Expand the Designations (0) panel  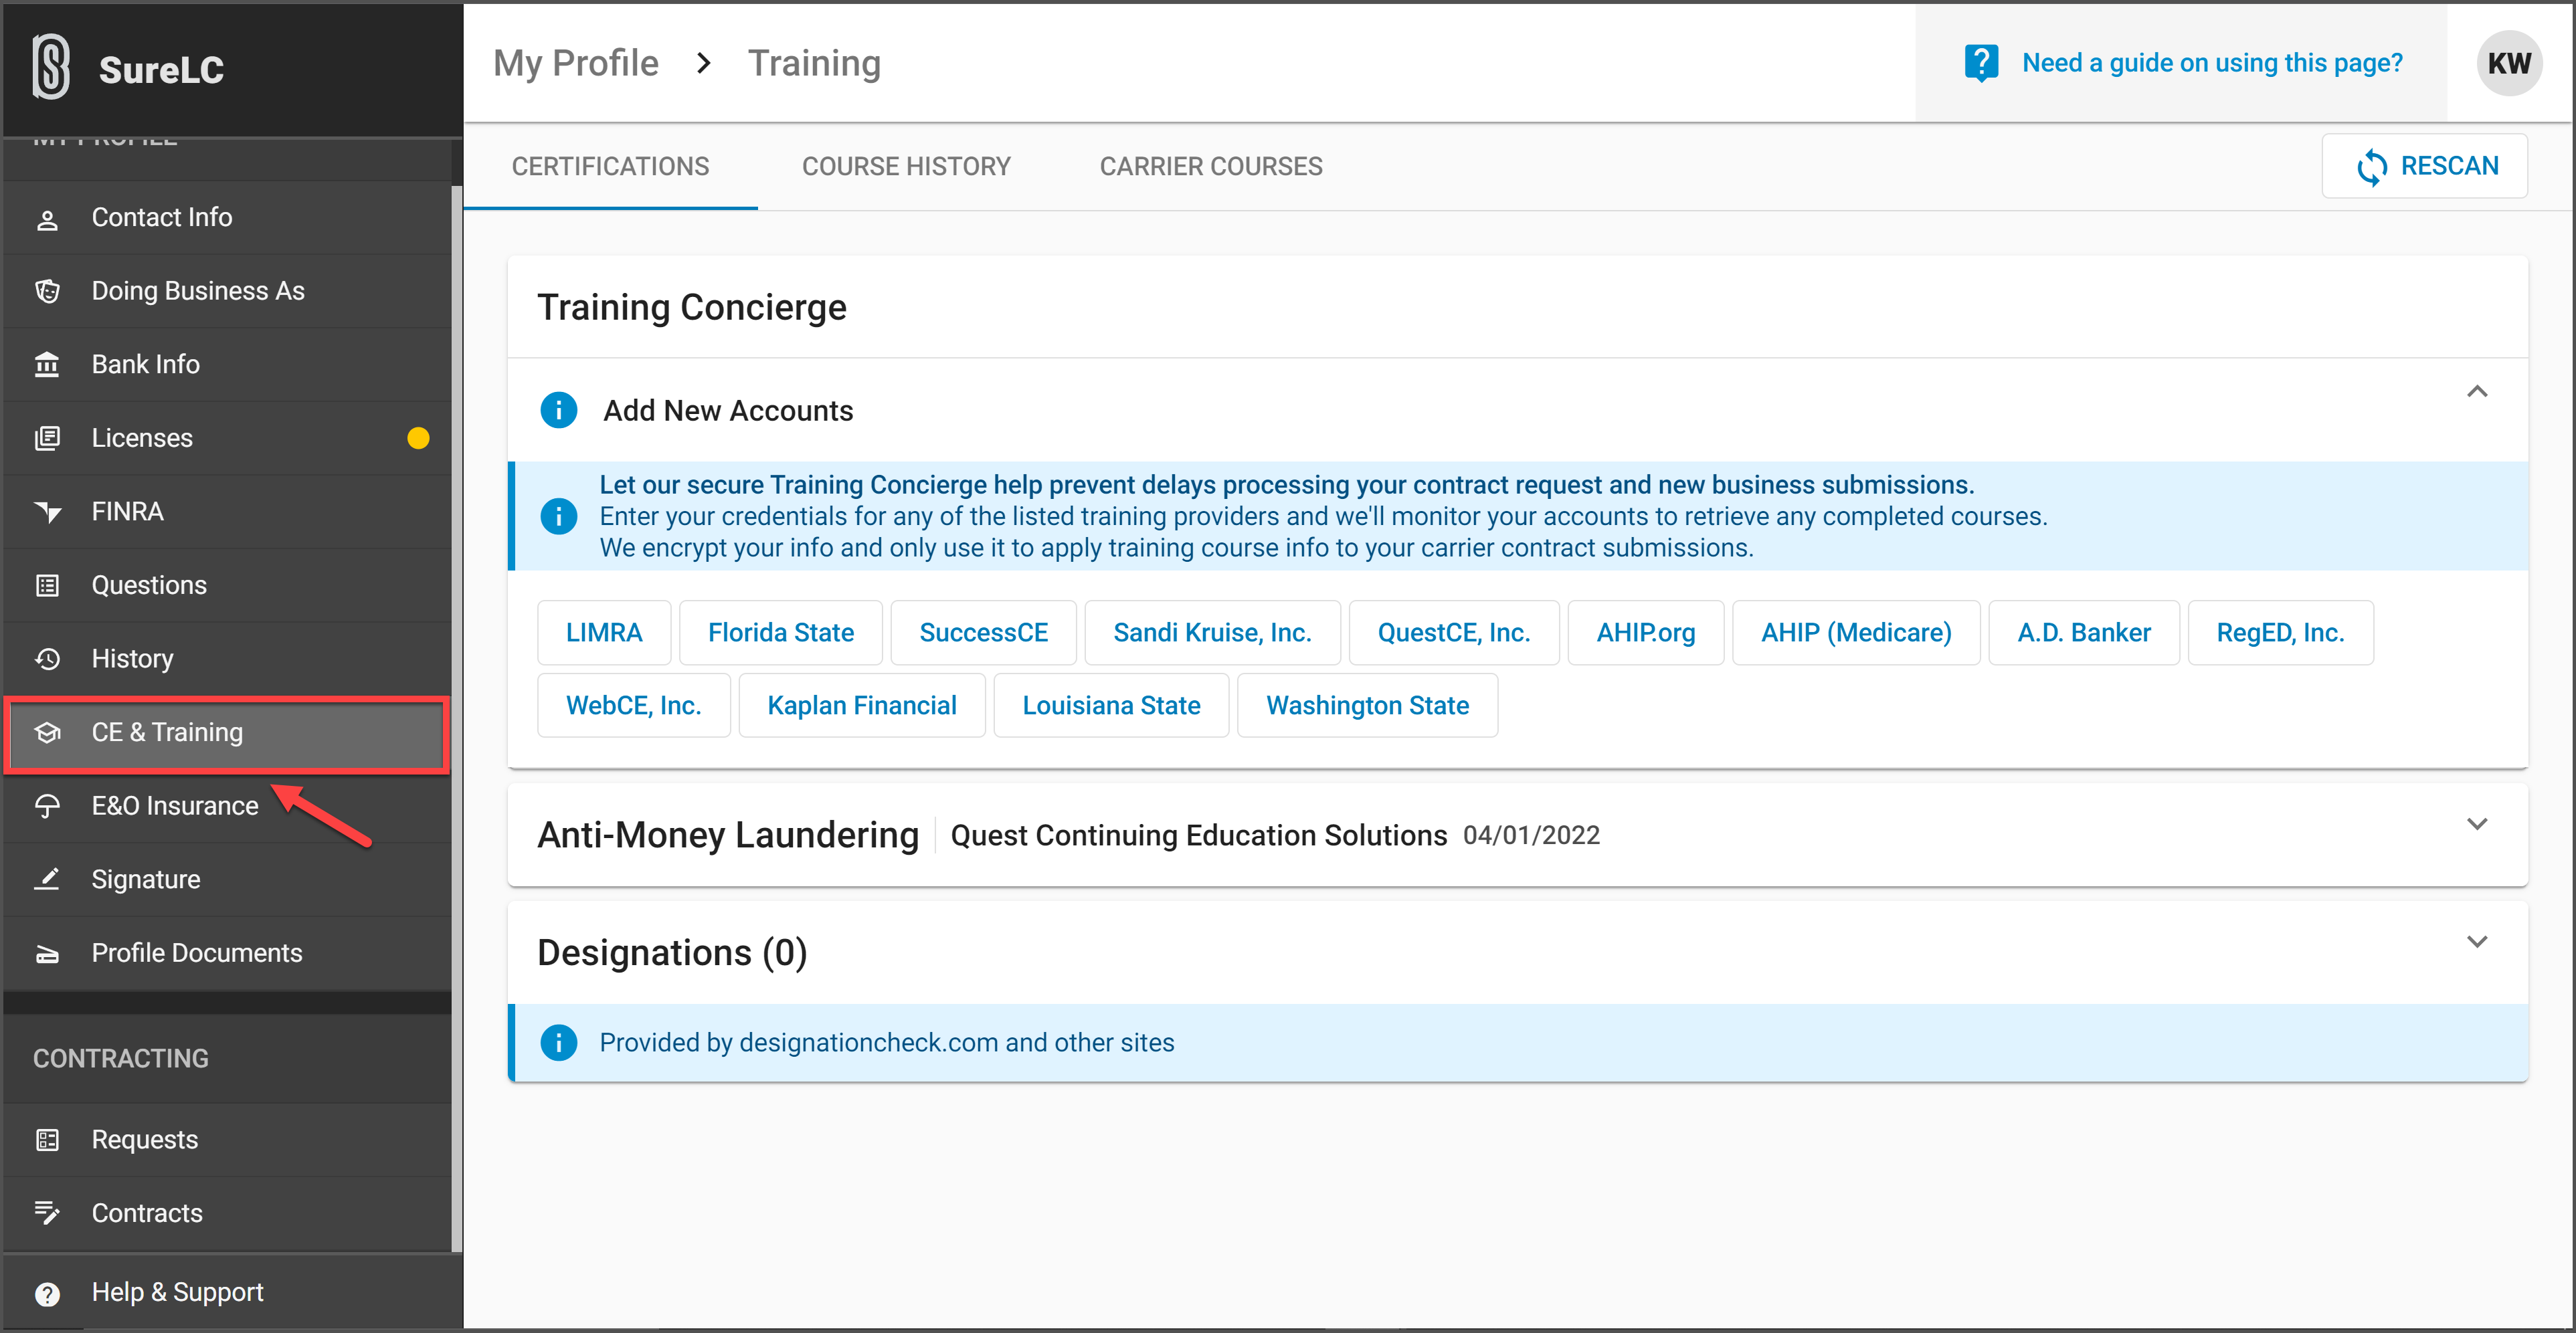(2476, 942)
